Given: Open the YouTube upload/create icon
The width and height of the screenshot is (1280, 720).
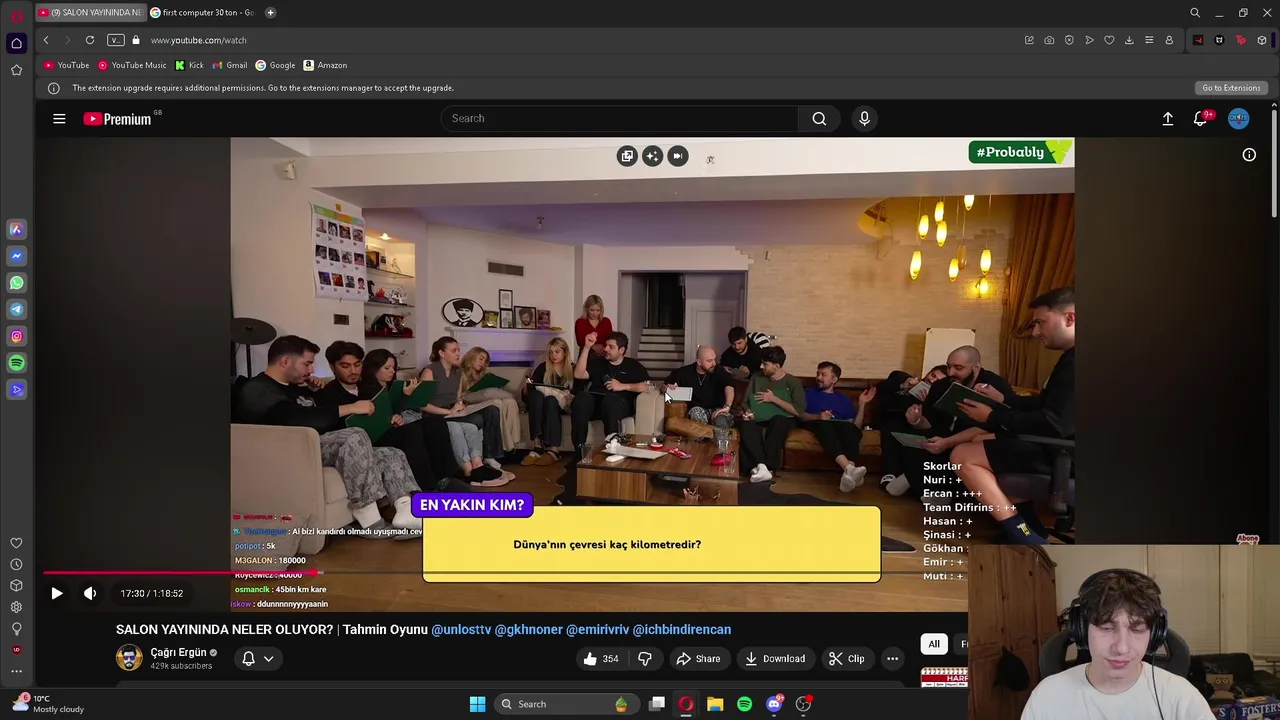Looking at the screenshot, I should (1167, 118).
